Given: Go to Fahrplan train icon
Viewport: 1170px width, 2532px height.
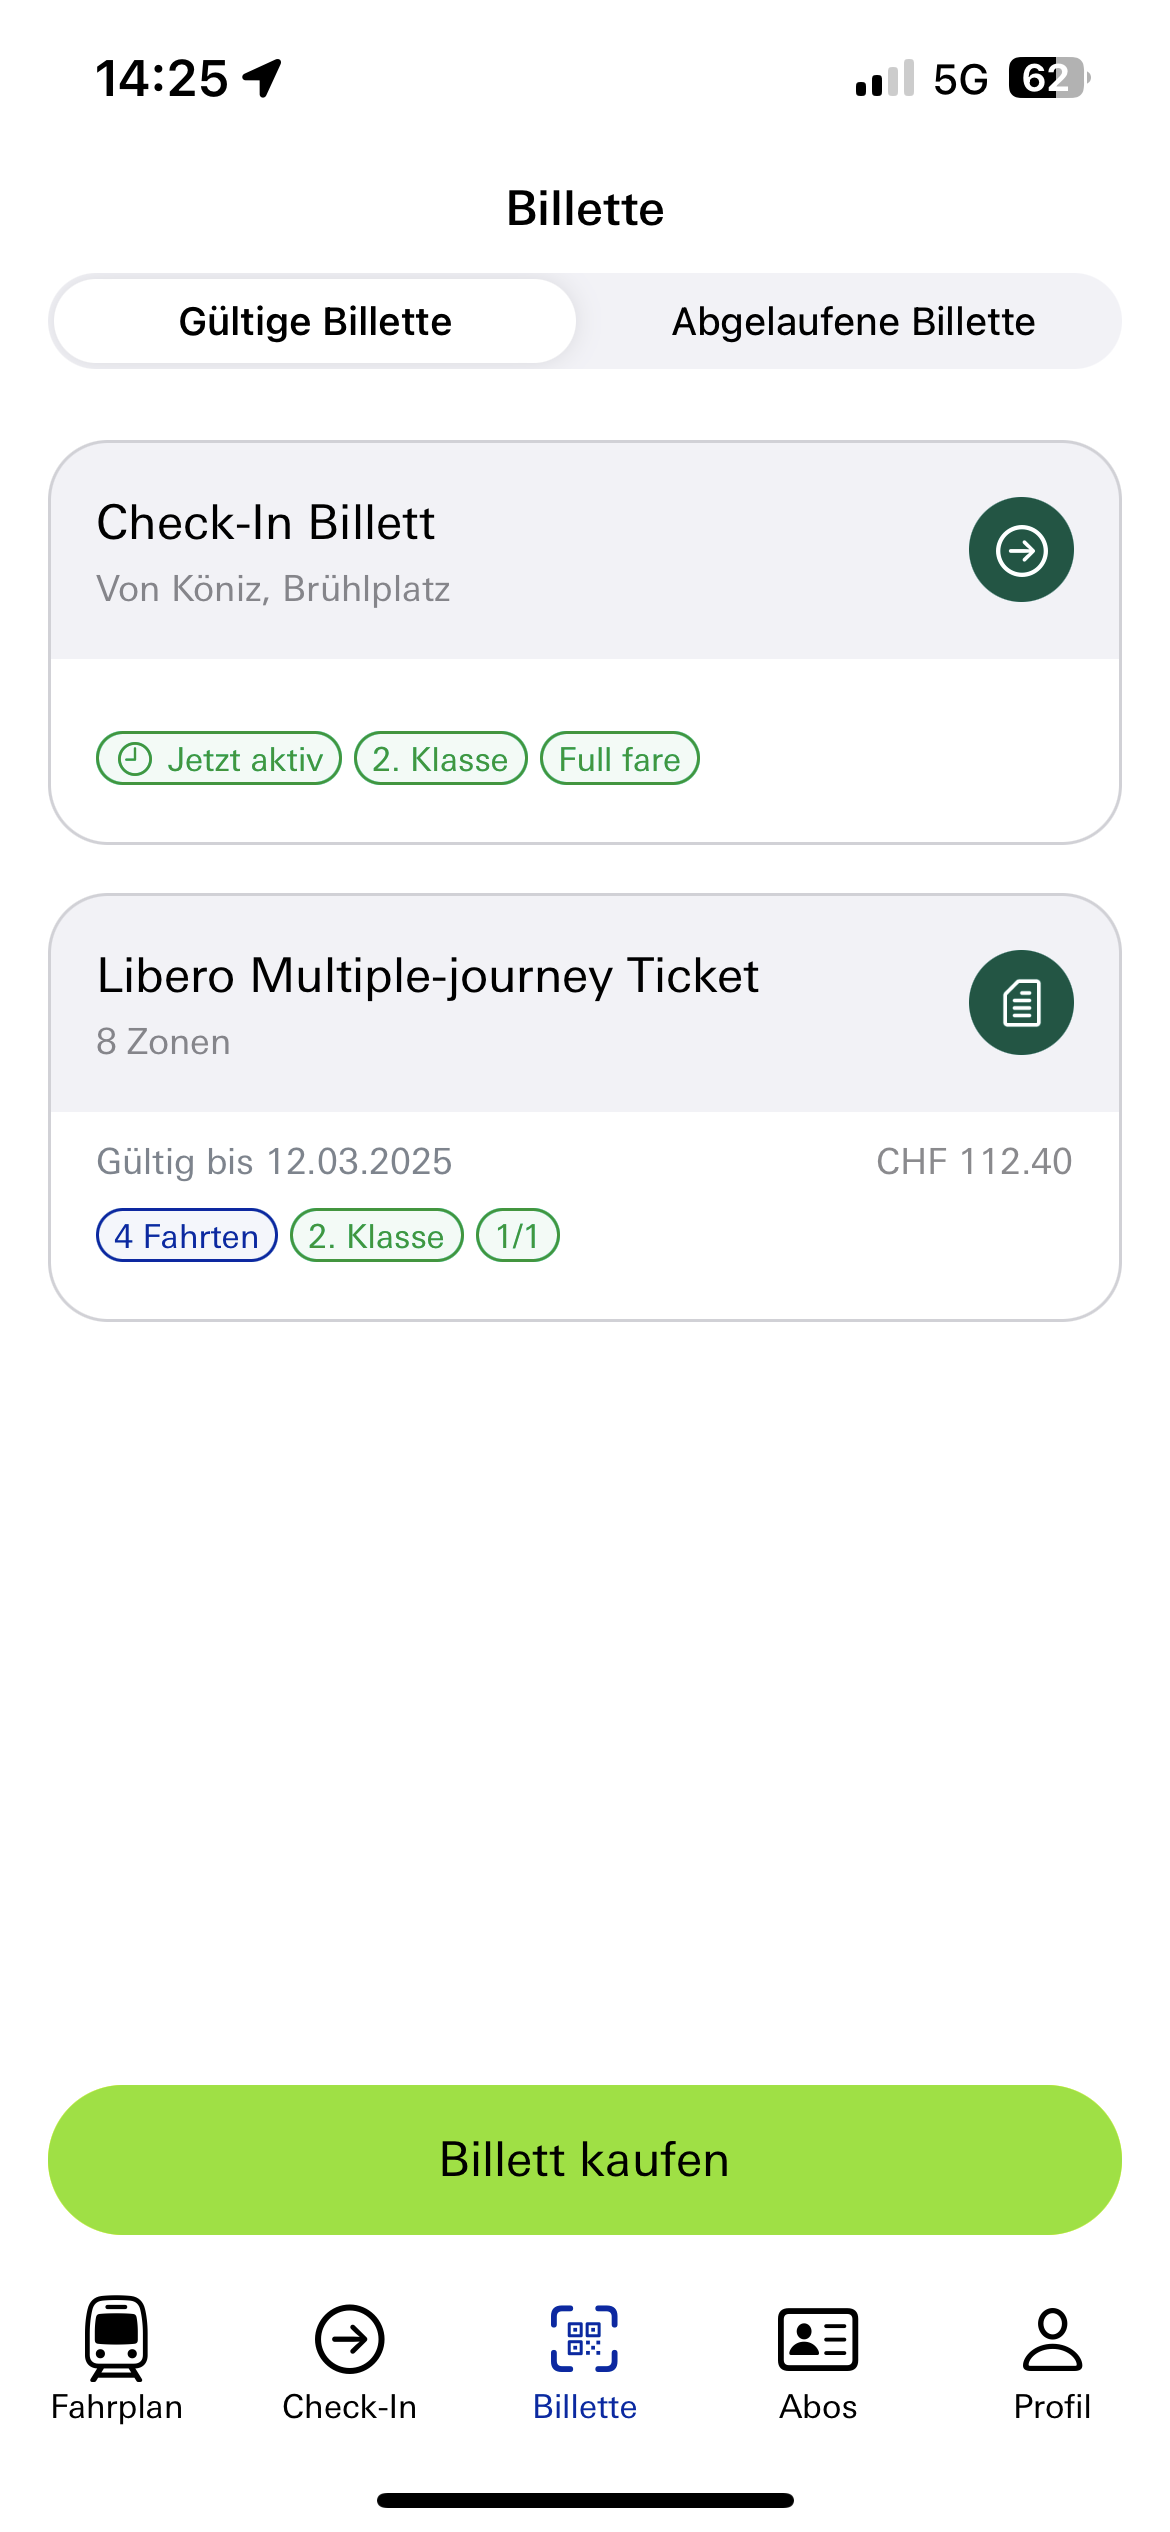Looking at the screenshot, I should pyautogui.click(x=116, y=2338).
